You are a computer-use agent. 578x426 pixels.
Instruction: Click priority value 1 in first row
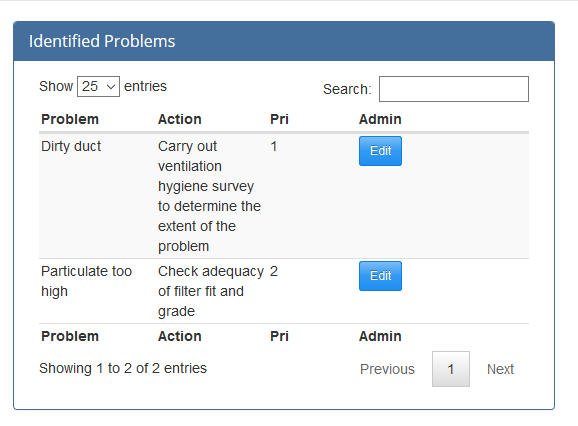(274, 146)
